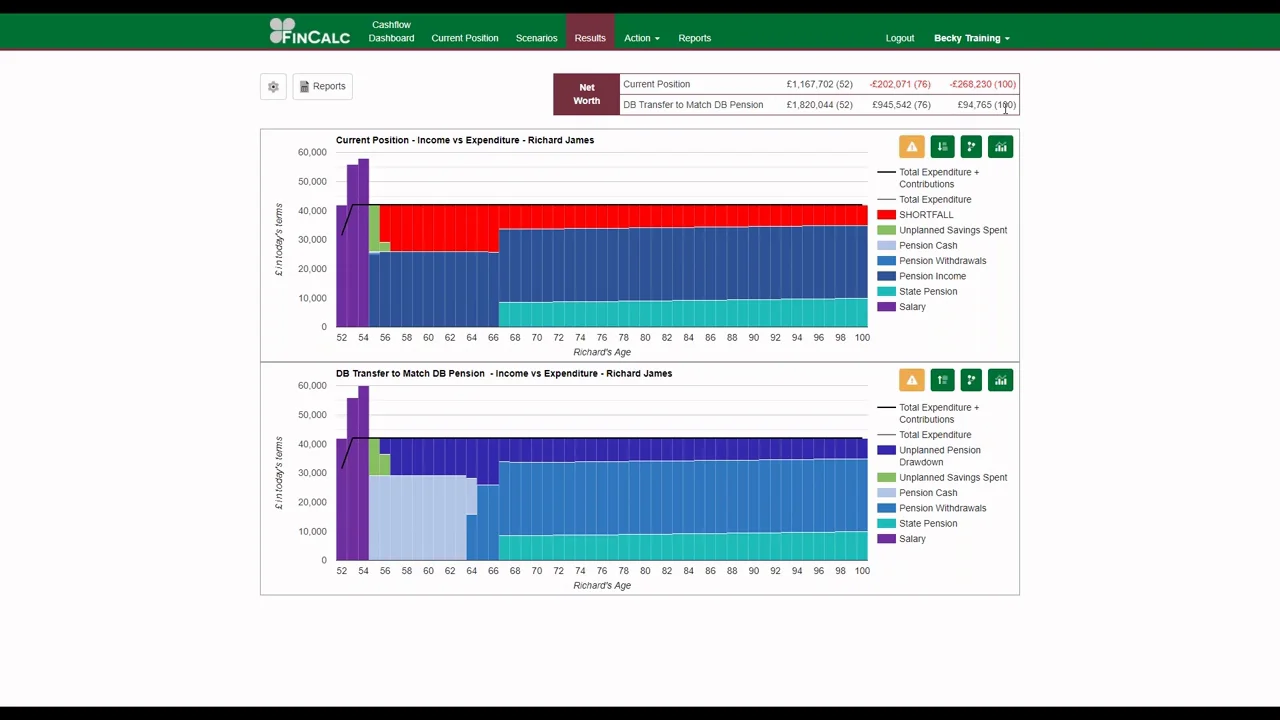Toggle Pension Cash in DB Transfer legend
The width and height of the screenshot is (1280, 720).
(x=928, y=493)
